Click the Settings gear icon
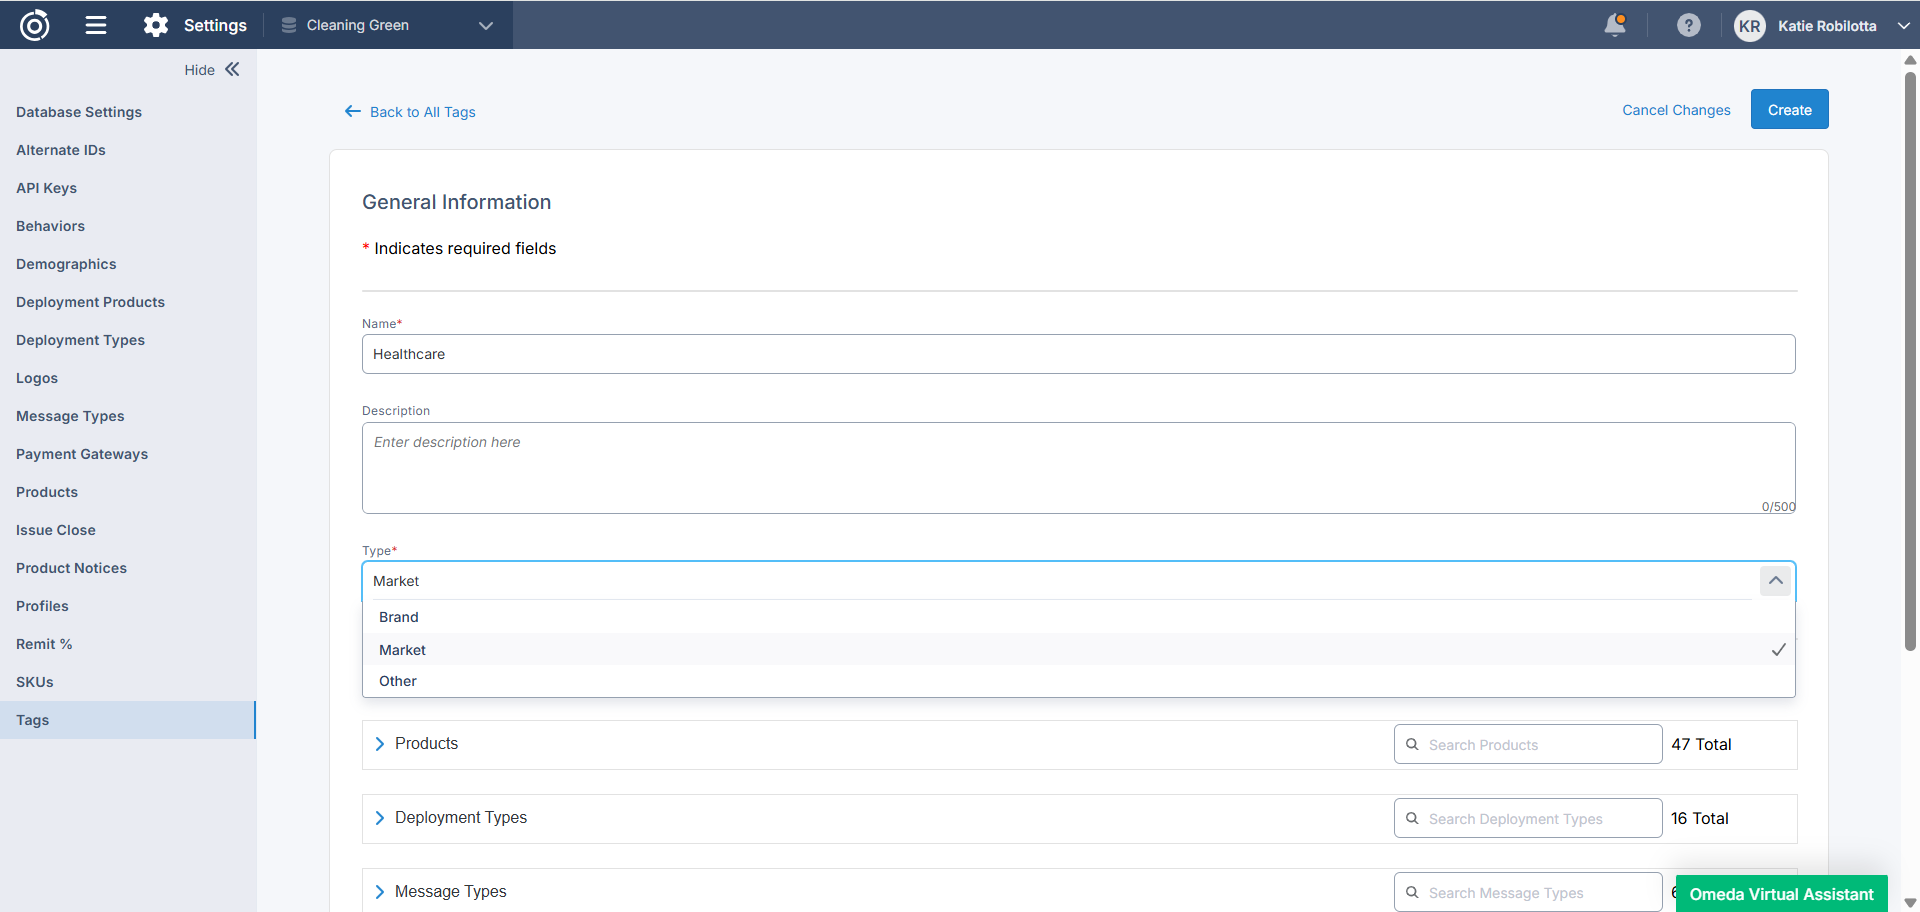The width and height of the screenshot is (1920, 912). click(156, 25)
